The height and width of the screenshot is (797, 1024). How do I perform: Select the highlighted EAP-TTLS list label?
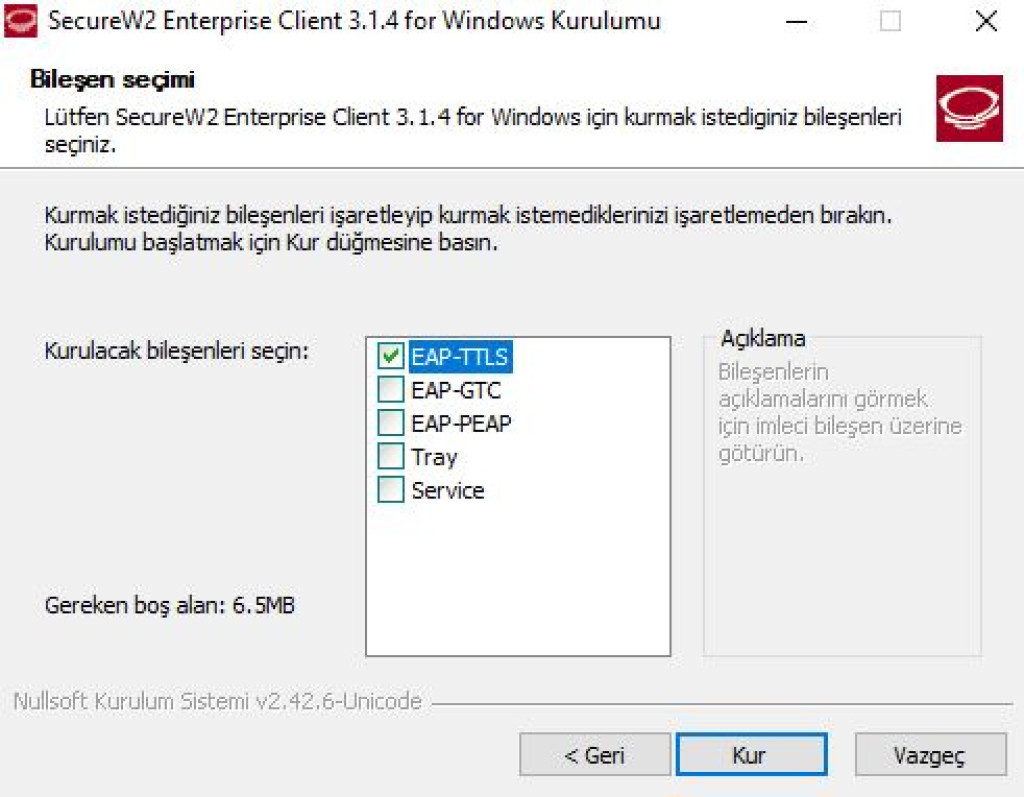[x=460, y=357]
